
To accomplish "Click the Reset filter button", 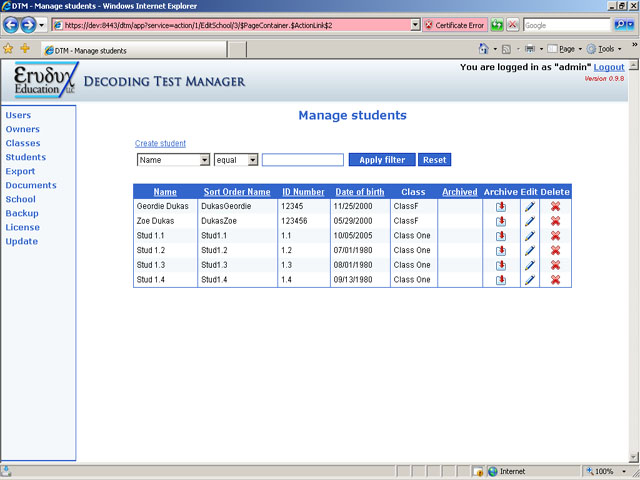I will click(x=435, y=160).
